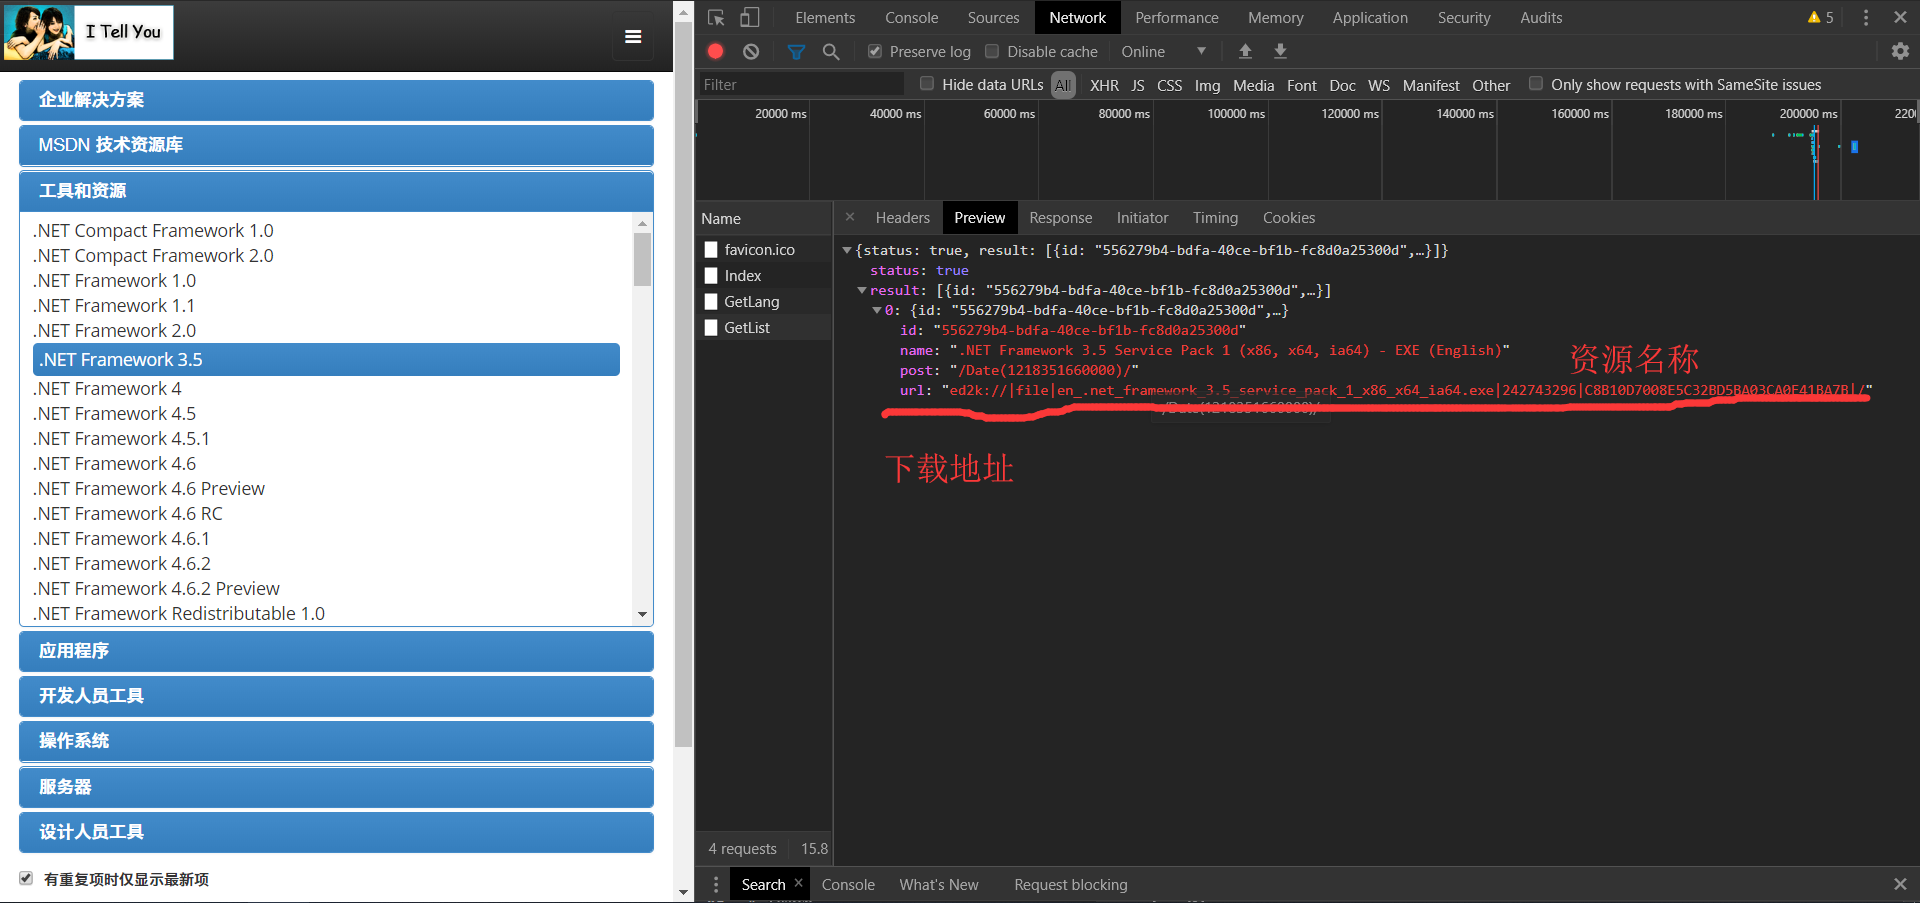1920x903 pixels.
Task: Open .NET Framework 4.6.2 list item
Action: coord(122,563)
